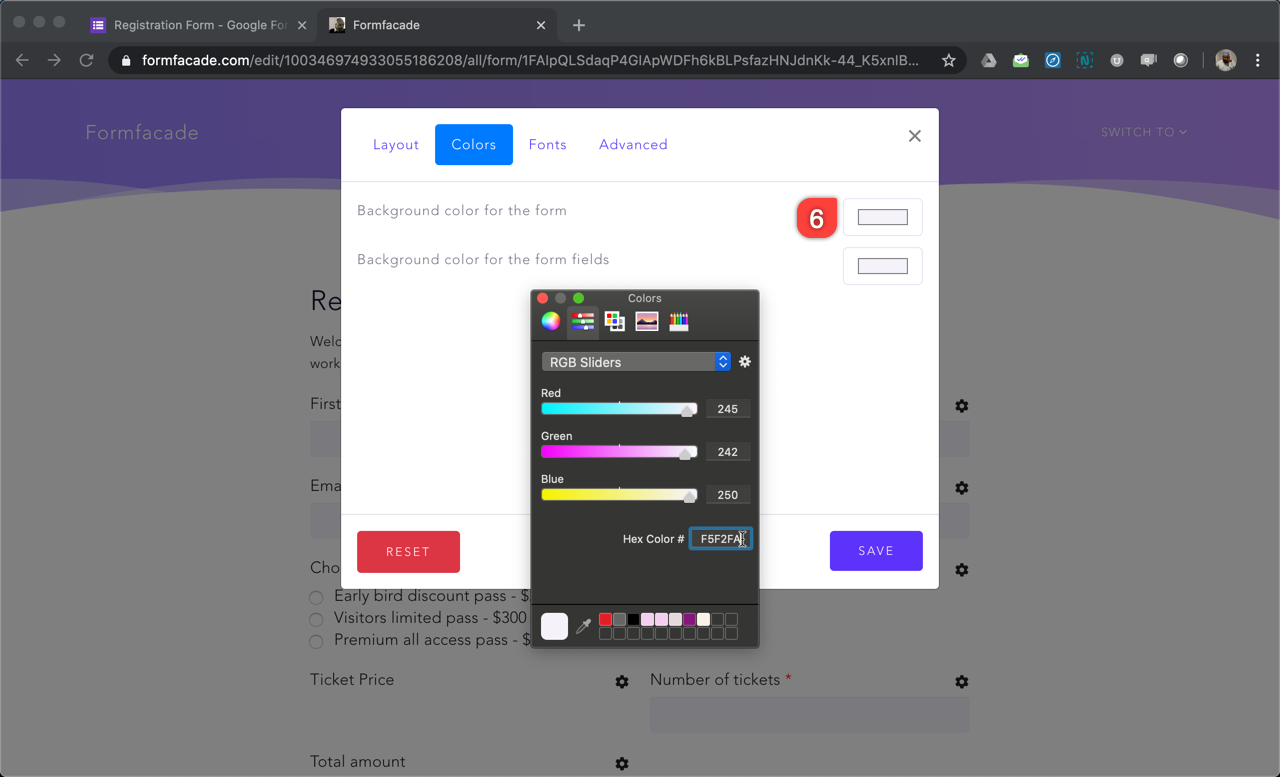Open the Advanced tab

click(x=633, y=145)
